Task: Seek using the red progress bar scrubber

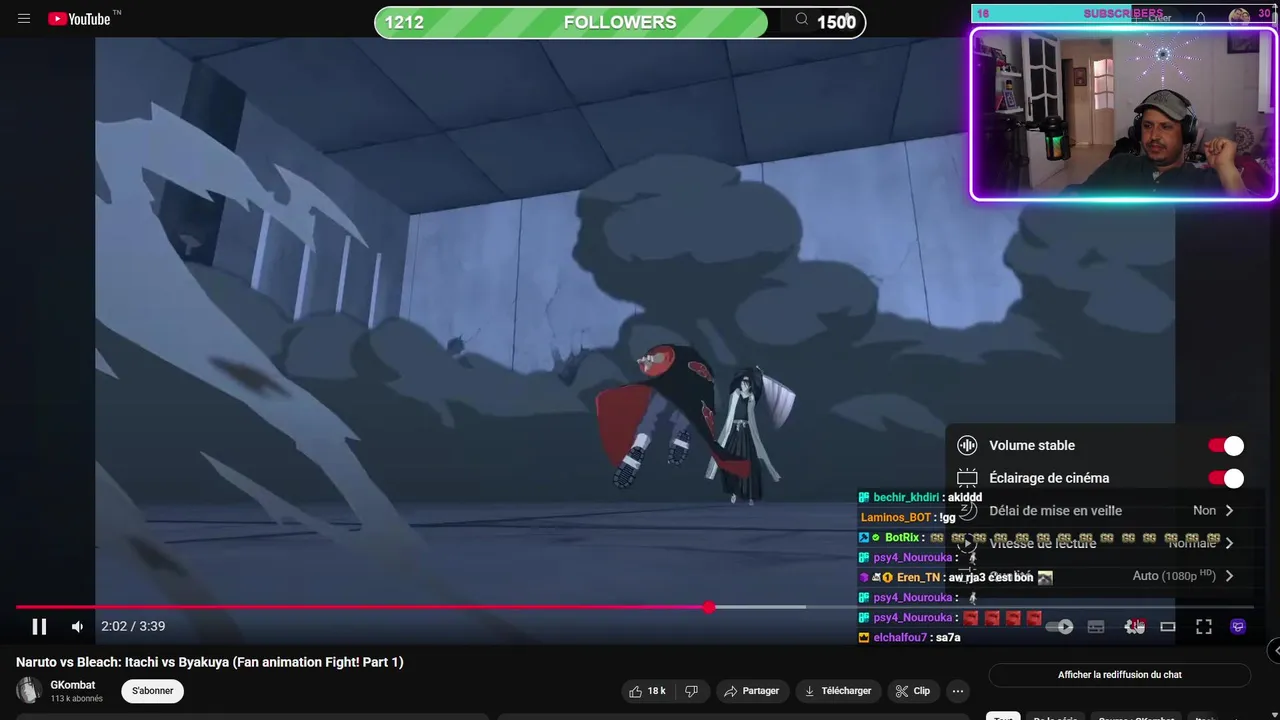Action: (x=709, y=607)
